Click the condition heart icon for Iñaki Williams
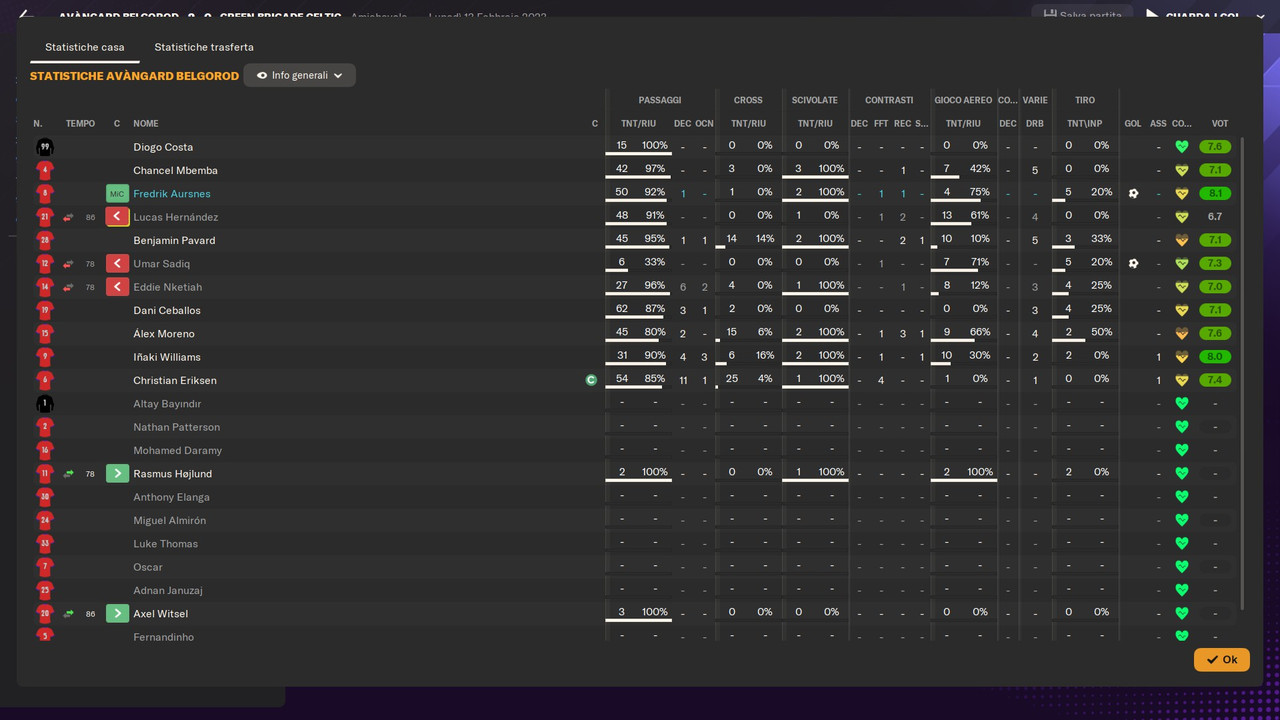 [1181, 357]
